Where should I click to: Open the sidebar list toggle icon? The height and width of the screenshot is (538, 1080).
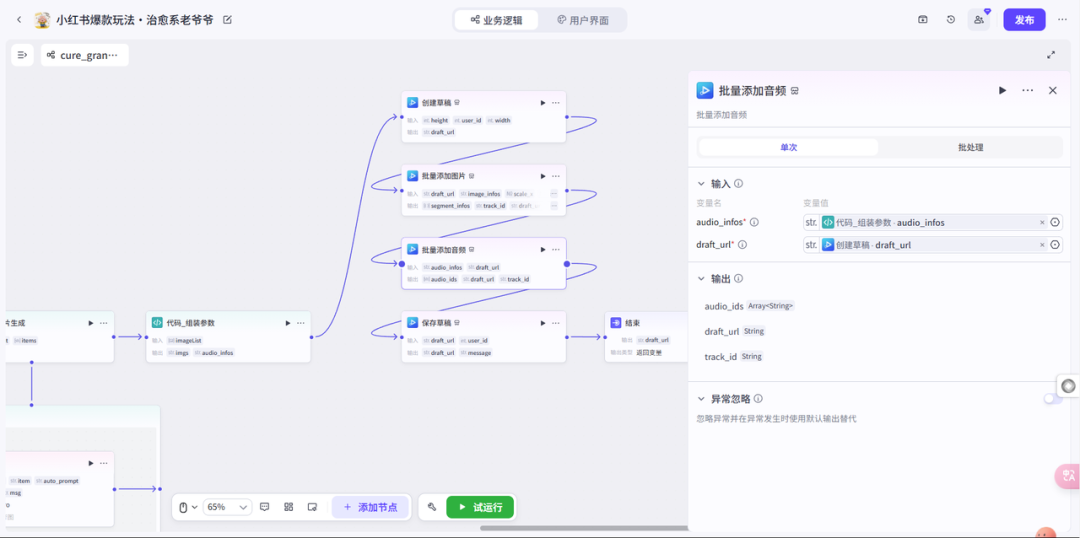[22, 55]
